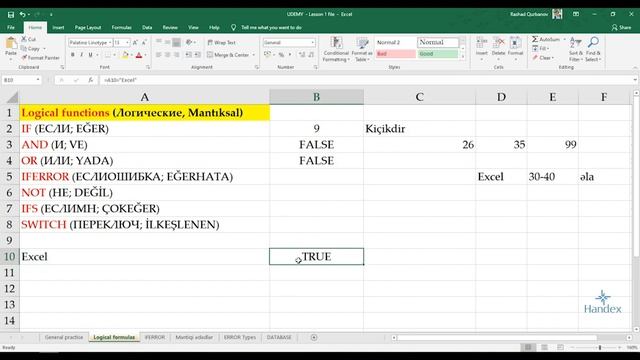Switch to the Insert ribbon tab
This screenshot has height=360, width=640.
pos(58,27)
